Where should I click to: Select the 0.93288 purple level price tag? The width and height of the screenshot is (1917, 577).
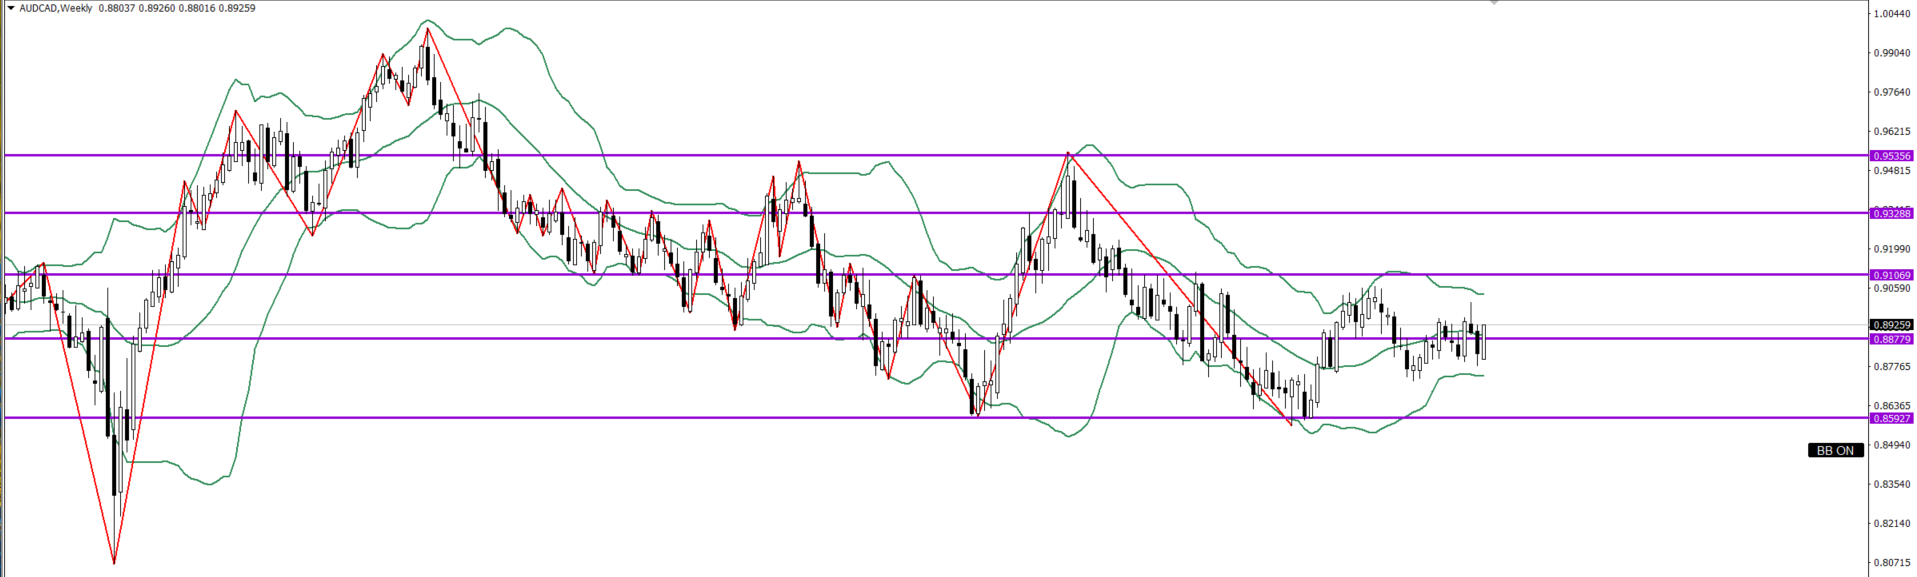click(x=1891, y=213)
